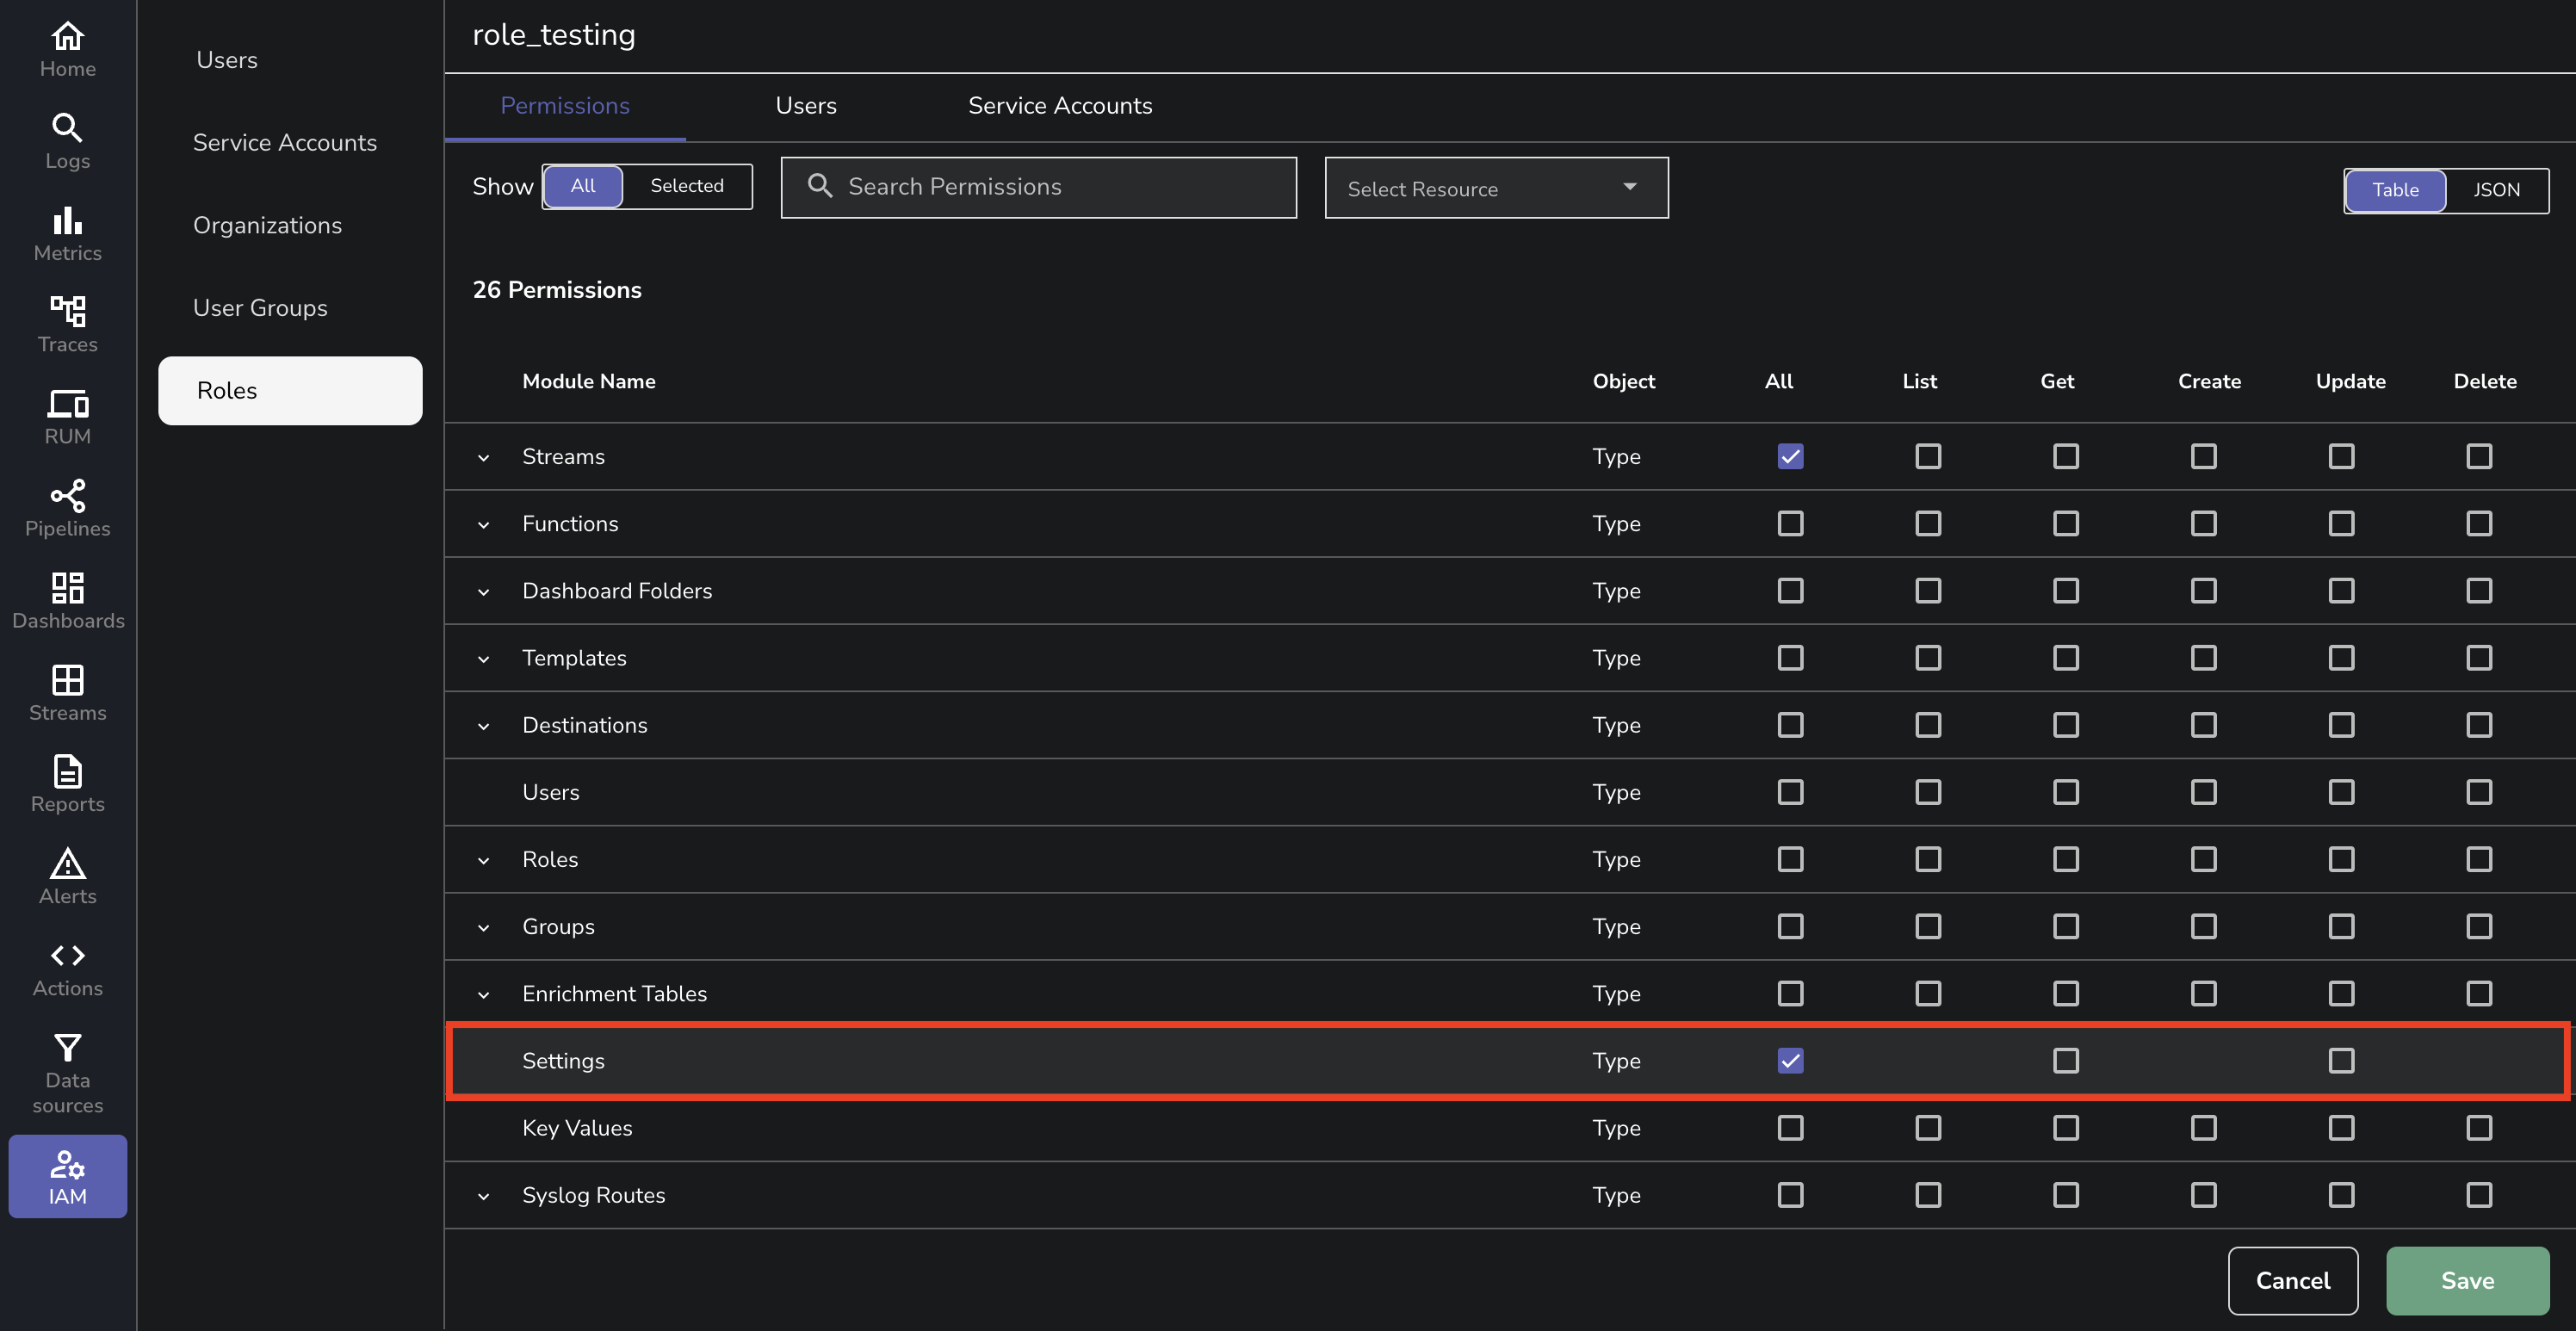Uncheck the All checkbox for Streams
Image resolution: width=2576 pixels, height=1331 pixels.
pos(1790,457)
